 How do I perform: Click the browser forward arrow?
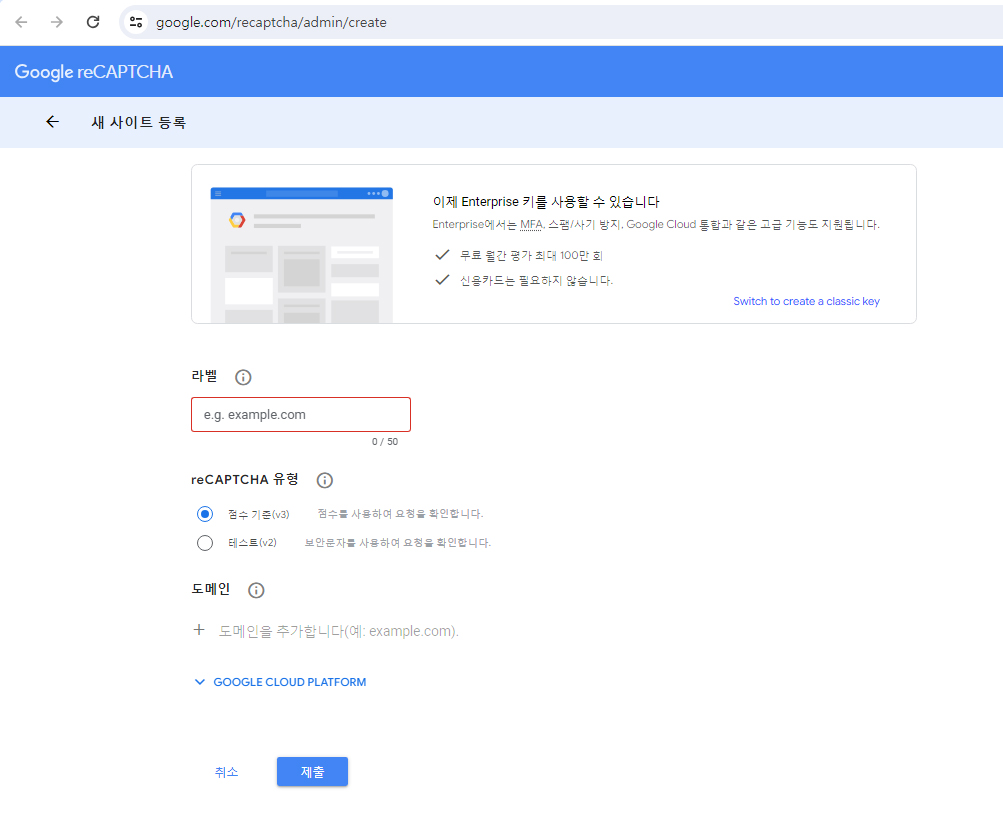coord(57,22)
